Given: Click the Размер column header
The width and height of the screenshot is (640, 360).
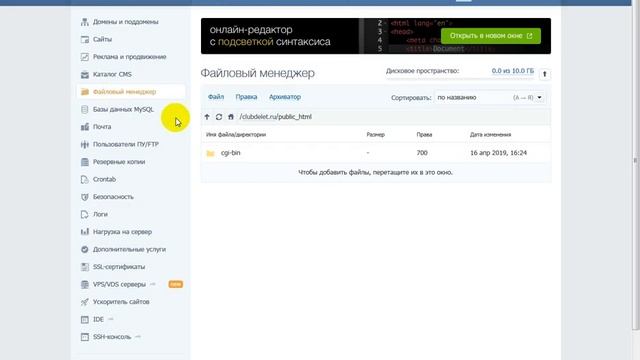Looking at the screenshot, I should [376, 135].
